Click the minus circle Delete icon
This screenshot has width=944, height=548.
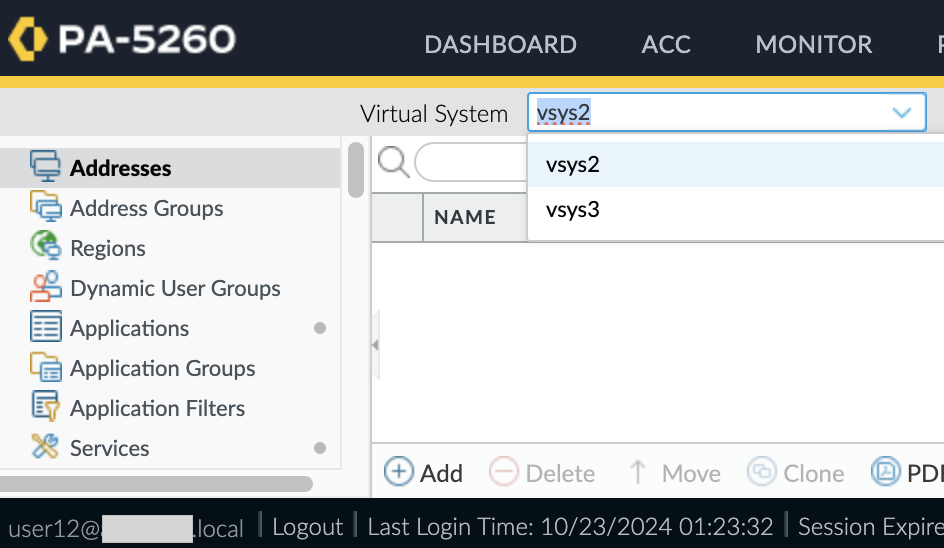(503, 472)
